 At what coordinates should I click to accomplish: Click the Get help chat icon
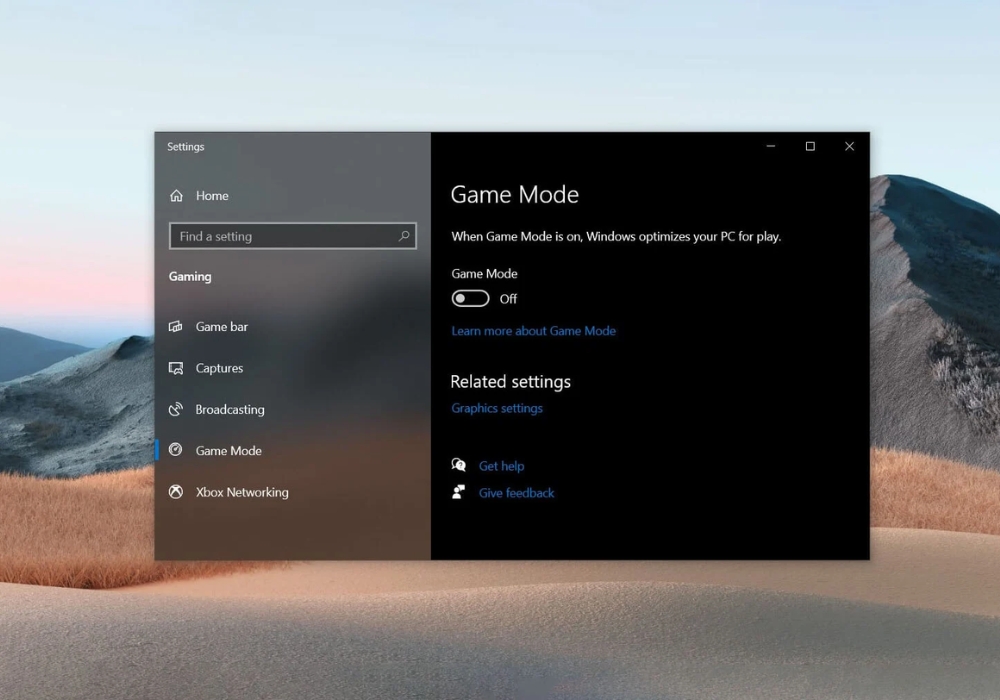pyautogui.click(x=459, y=465)
